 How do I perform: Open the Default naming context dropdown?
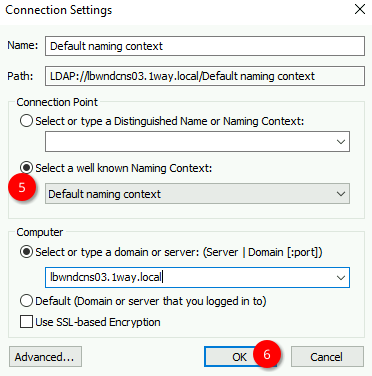197,194
